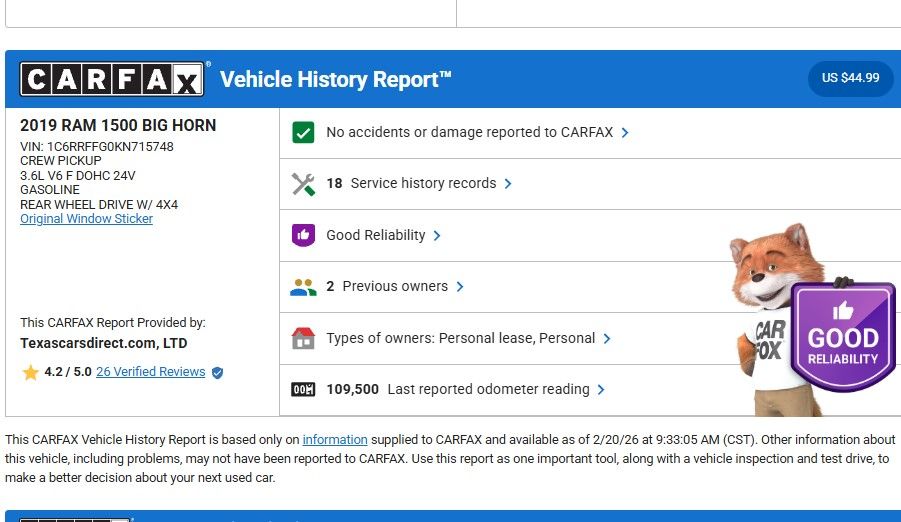Image resolution: width=901 pixels, height=522 pixels.
Task: Click the previous owners people icon
Action: point(303,287)
